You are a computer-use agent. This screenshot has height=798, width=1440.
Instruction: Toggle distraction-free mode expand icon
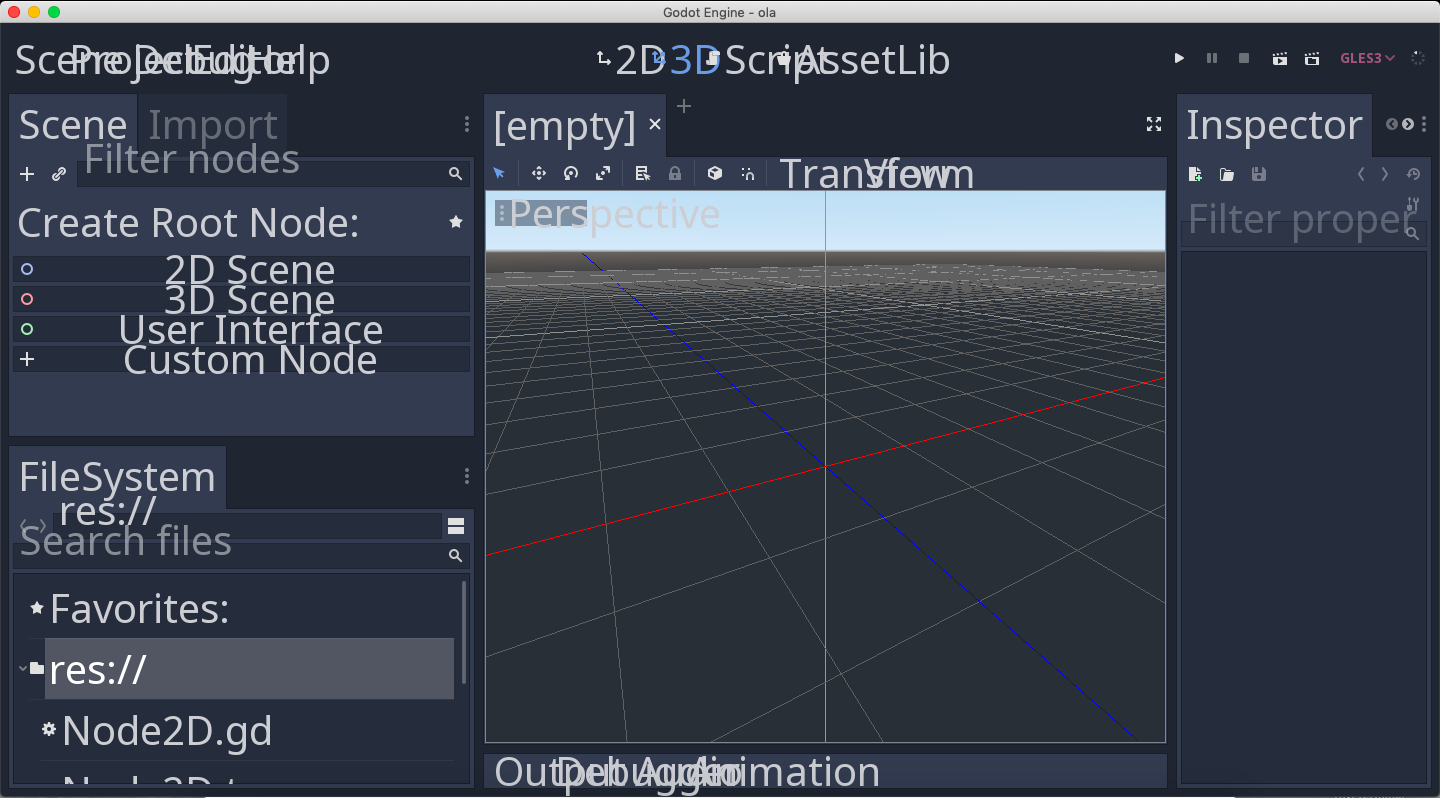[1153, 124]
